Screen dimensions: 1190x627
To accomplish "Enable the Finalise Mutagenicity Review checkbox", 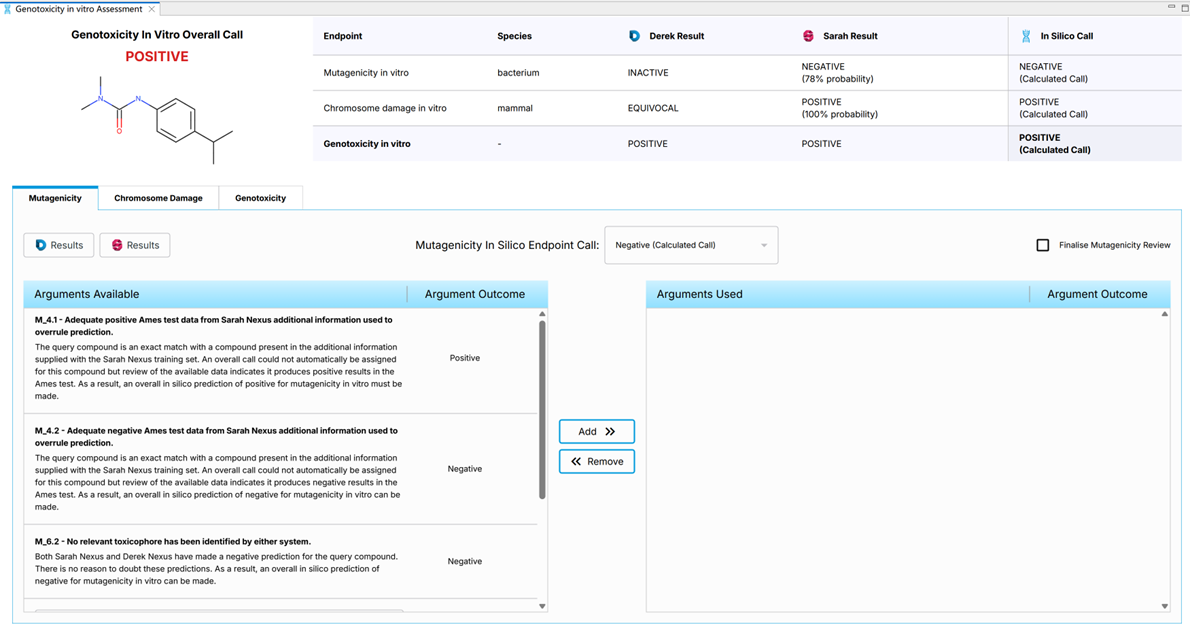I will pos(1043,245).
